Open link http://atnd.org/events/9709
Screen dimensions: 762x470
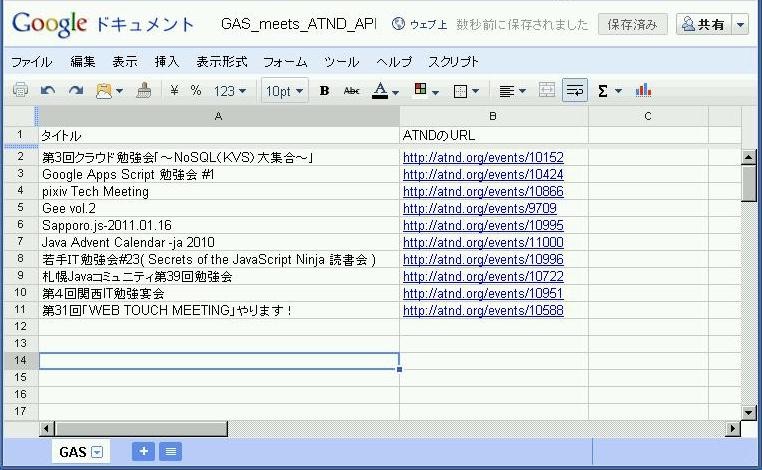coord(480,209)
